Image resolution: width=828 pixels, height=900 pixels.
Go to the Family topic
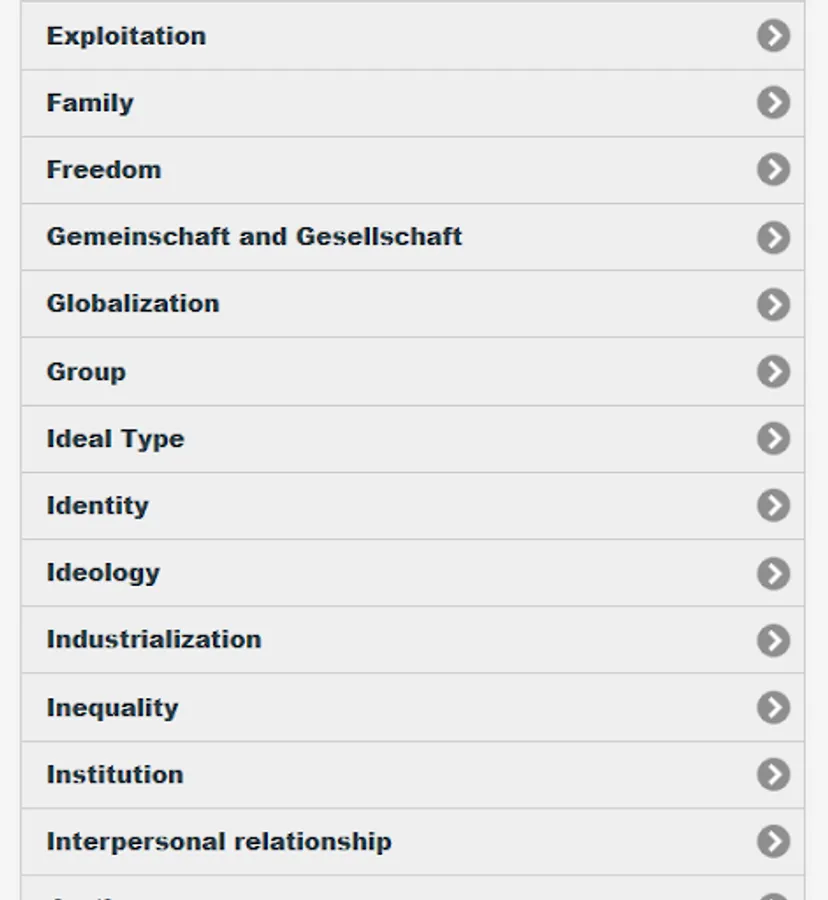point(90,103)
